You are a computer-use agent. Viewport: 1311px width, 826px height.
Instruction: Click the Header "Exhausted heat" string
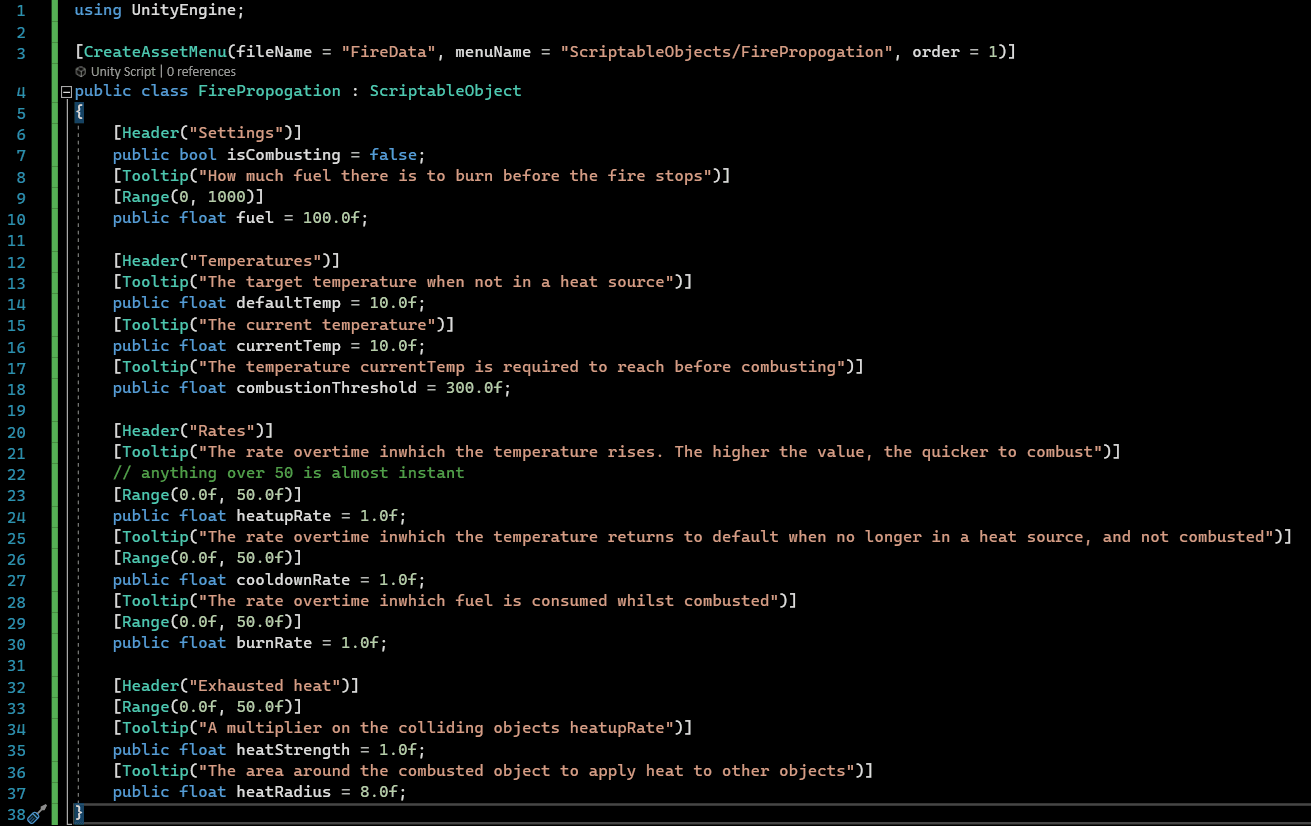tap(265, 686)
